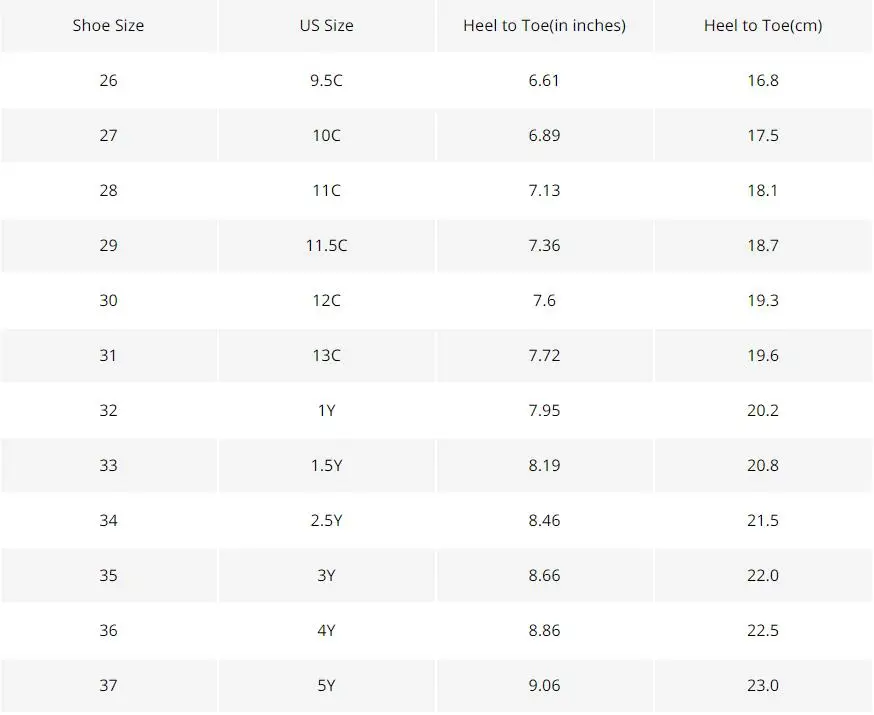Click the US Size column header
The height and width of the screenshot is (715, 874).
click(326, 26)
